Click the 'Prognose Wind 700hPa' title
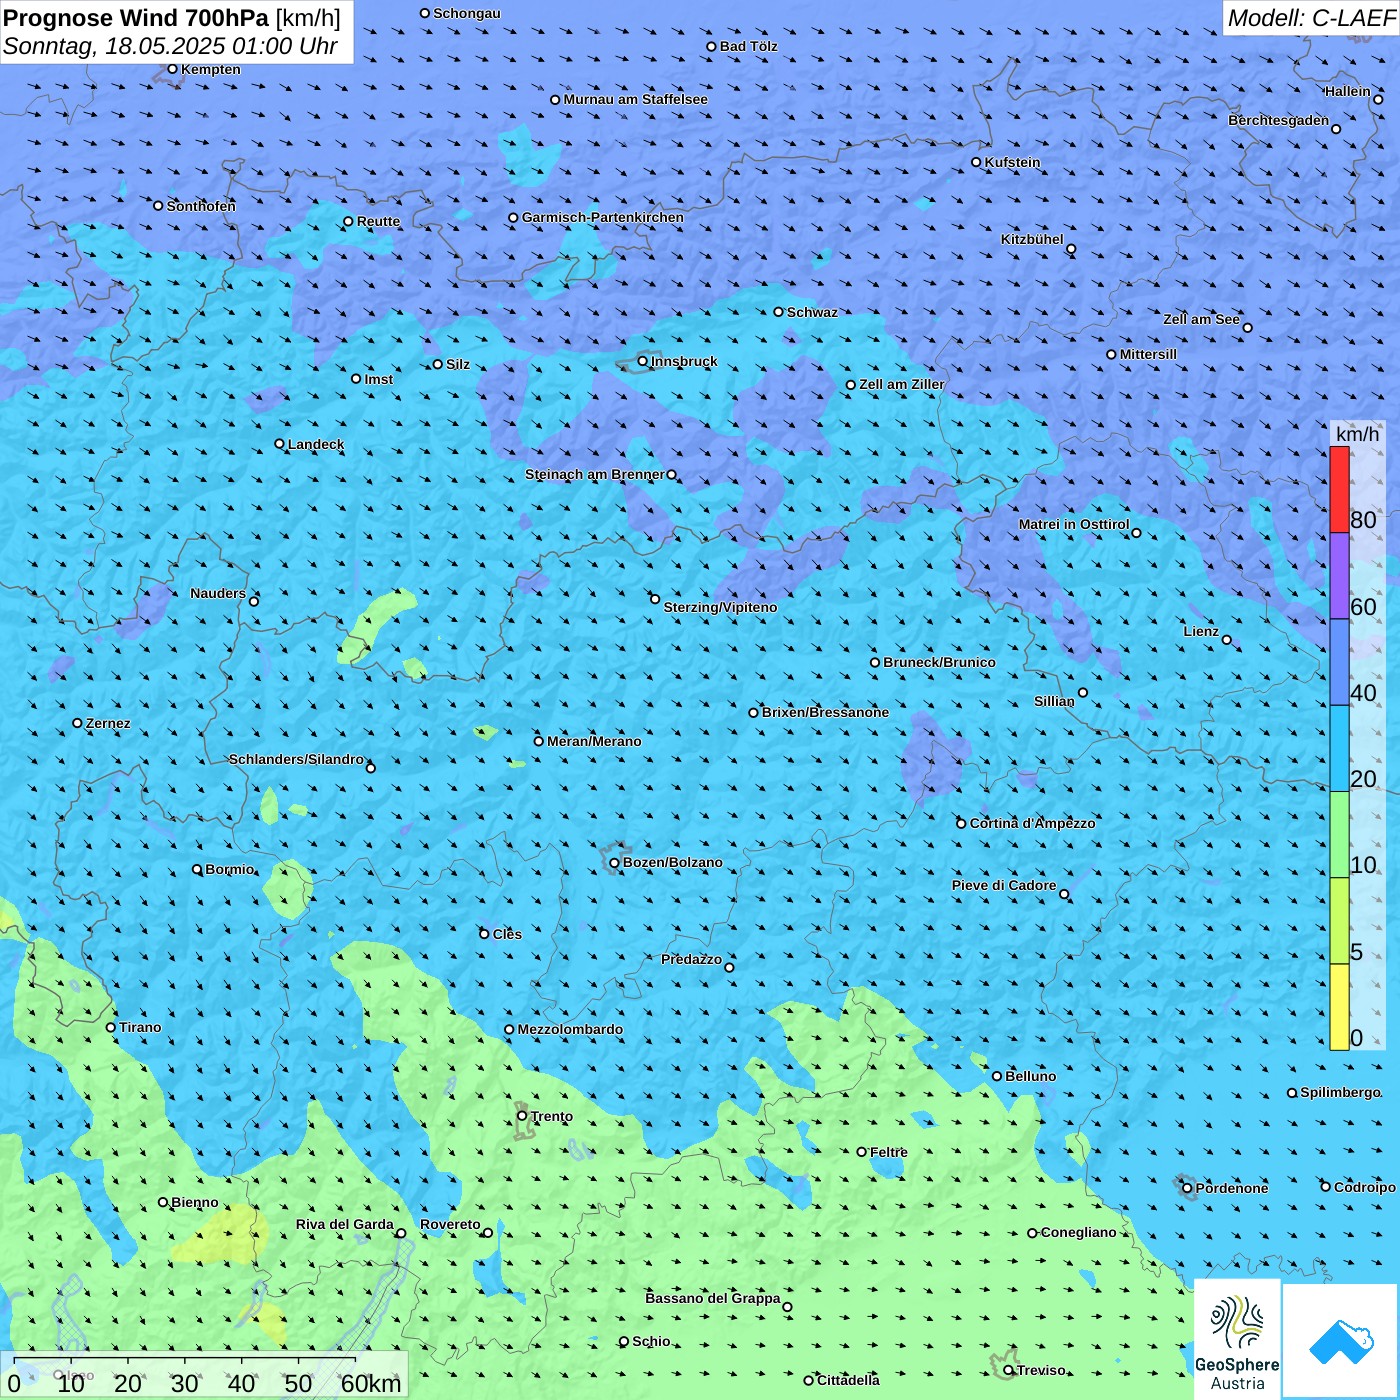This screenshot has width=1400, height=1400. click(x=137, y=18)
